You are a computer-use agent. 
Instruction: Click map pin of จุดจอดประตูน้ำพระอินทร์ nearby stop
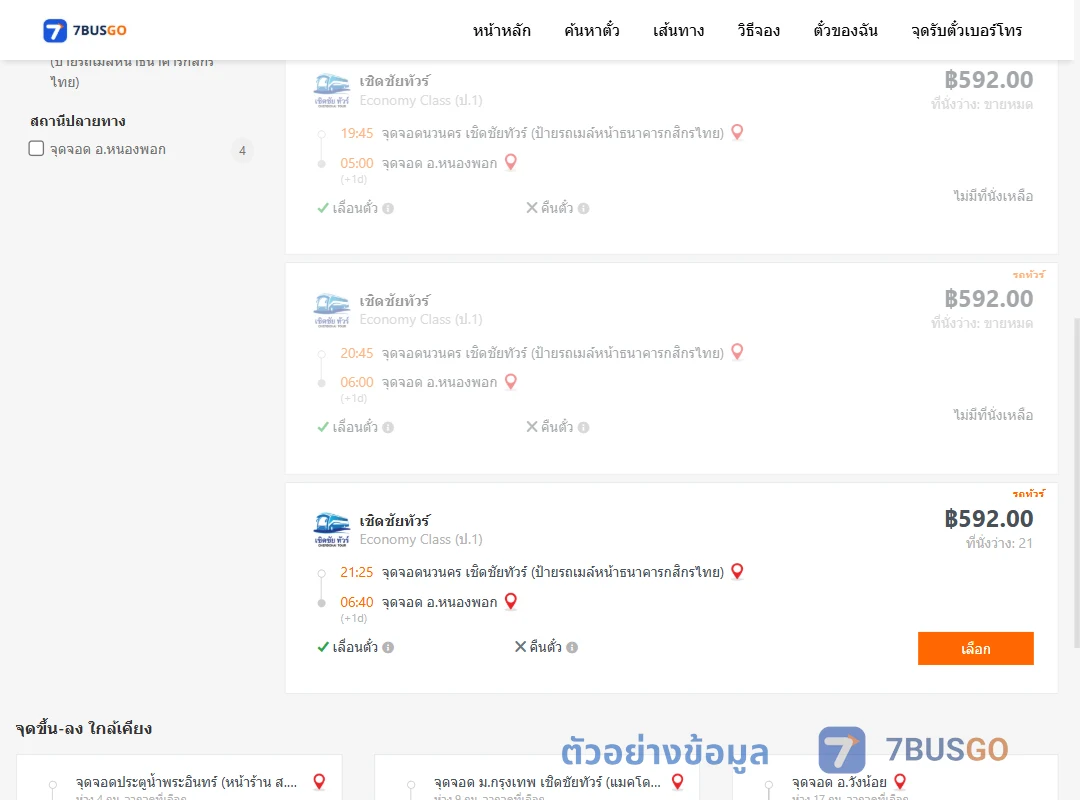(x=319, y=781)
